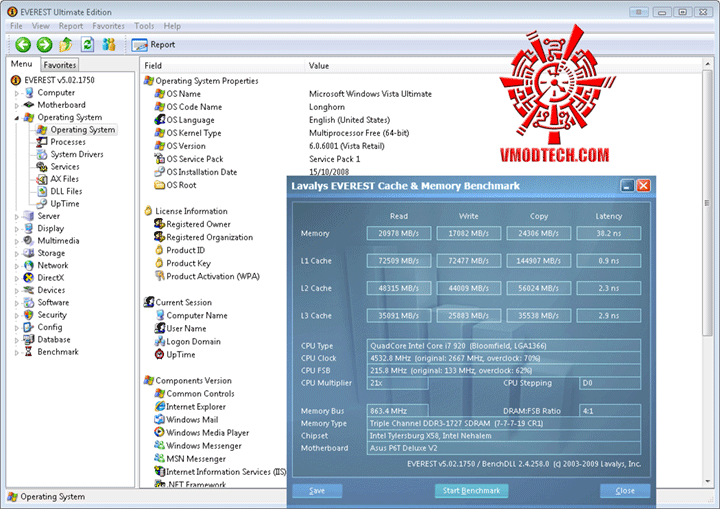The width and height of the screenshot is (720, 509).
Task: Click the Benchmark hourglass icon
Action: 29,352
